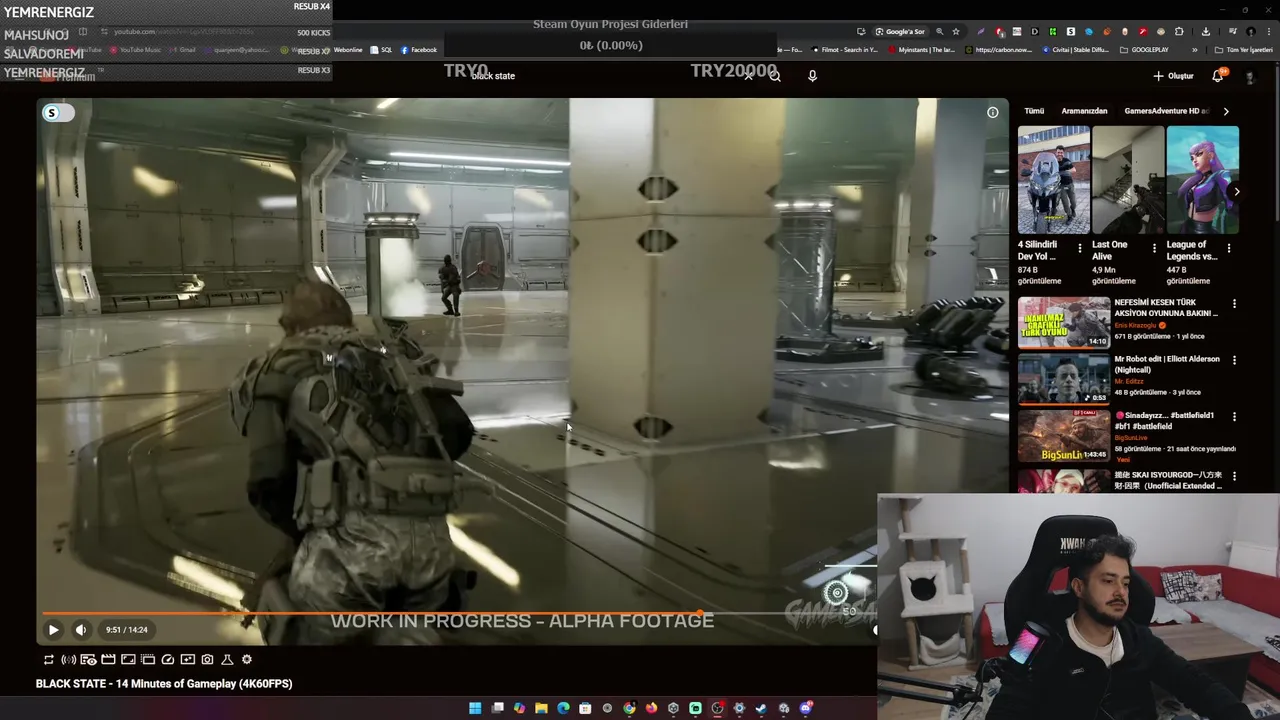
Task: Open 4 Silindirli Dev Yol short
Action: [1053, 180]
